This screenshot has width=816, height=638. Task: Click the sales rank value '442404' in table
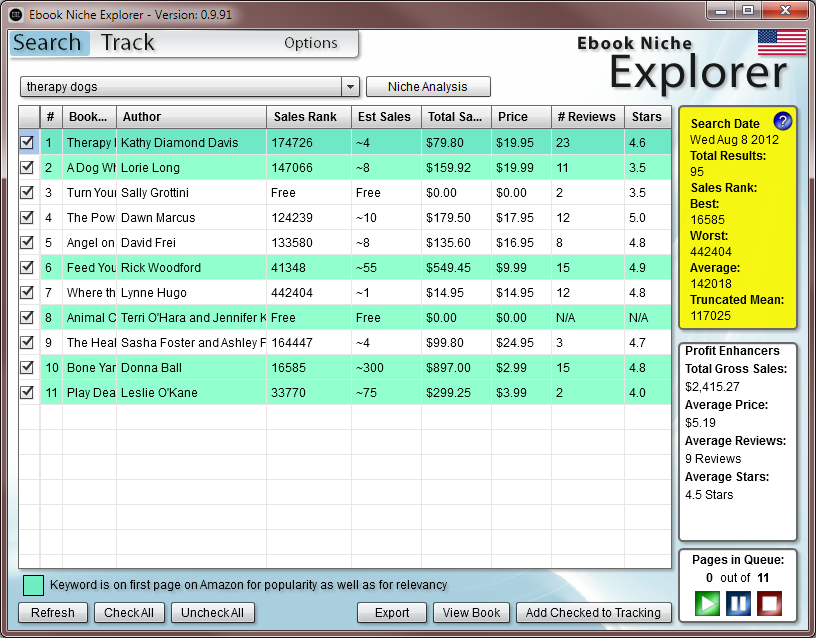tap(292, 292)
